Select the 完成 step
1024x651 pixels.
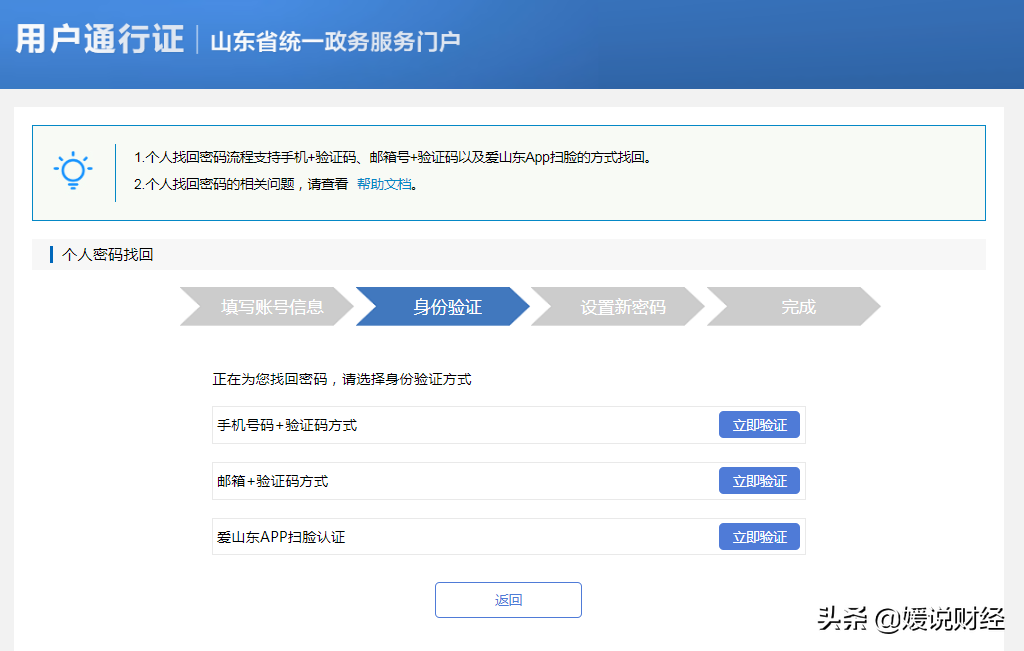[793, 306]
